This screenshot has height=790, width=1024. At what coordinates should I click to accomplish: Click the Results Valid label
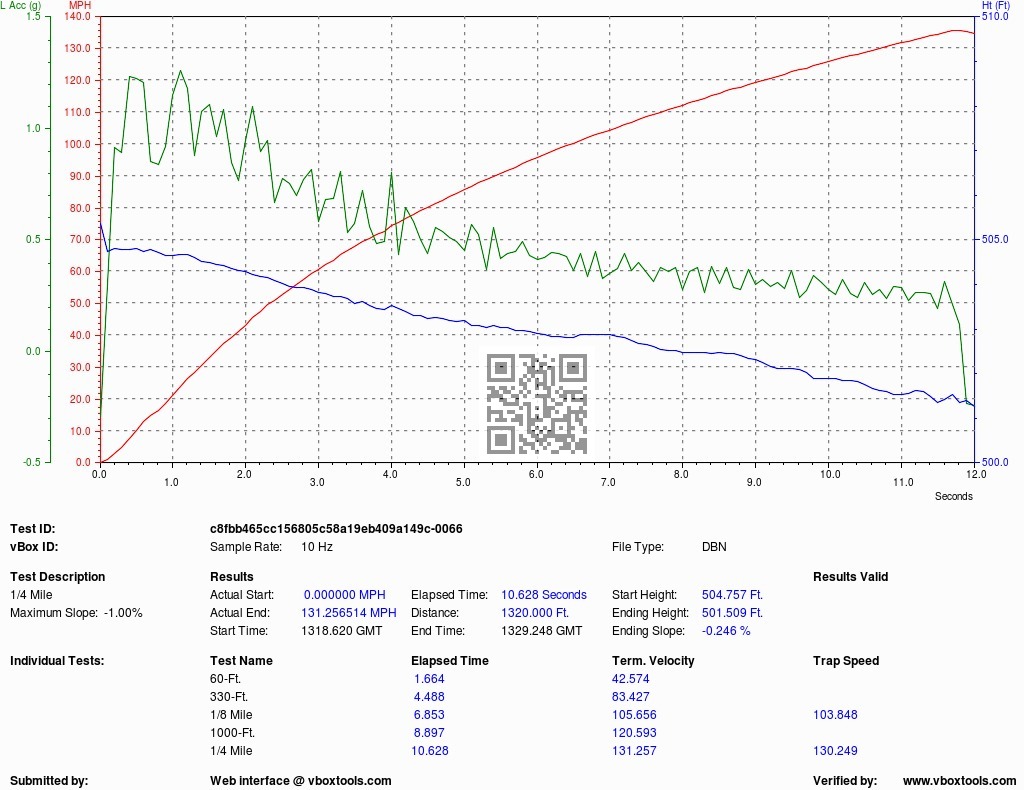(850, 577)
